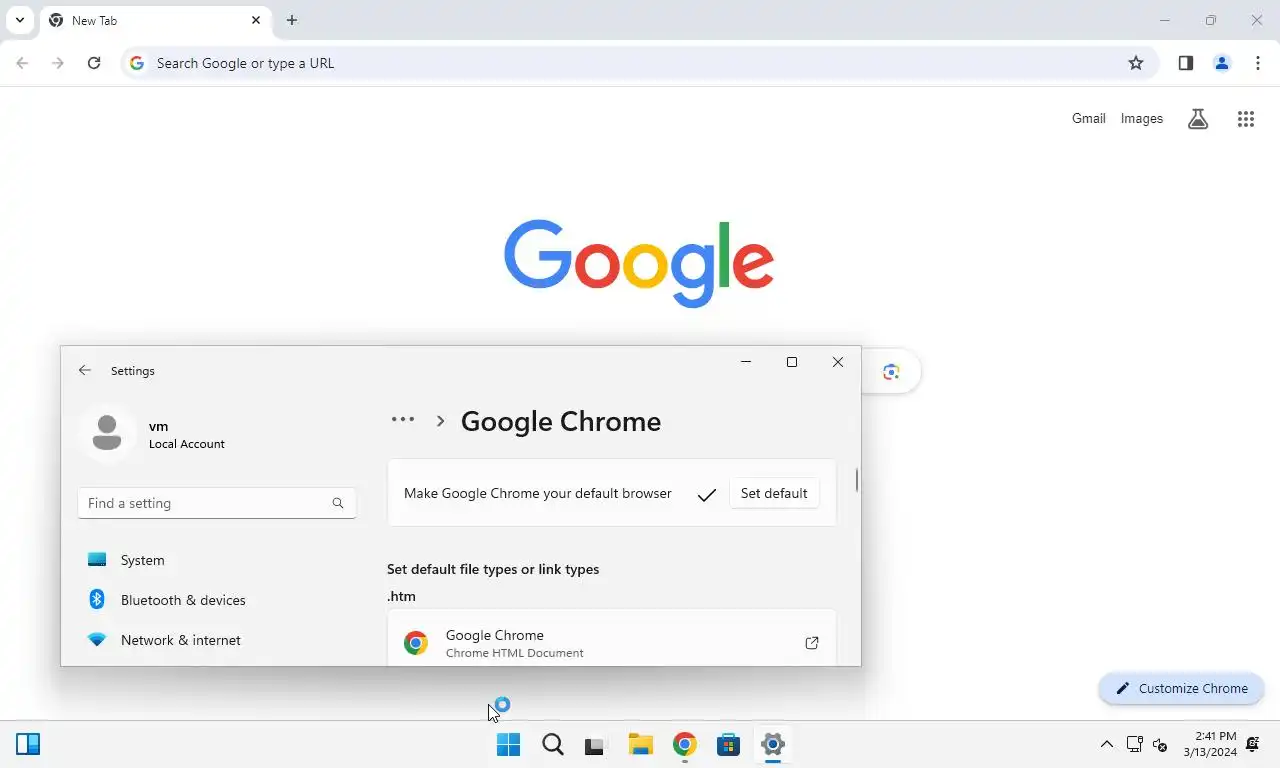Open the .htm Google Chrome association
This screenshot has width=1280, height=768.
(x=612, y=638)
